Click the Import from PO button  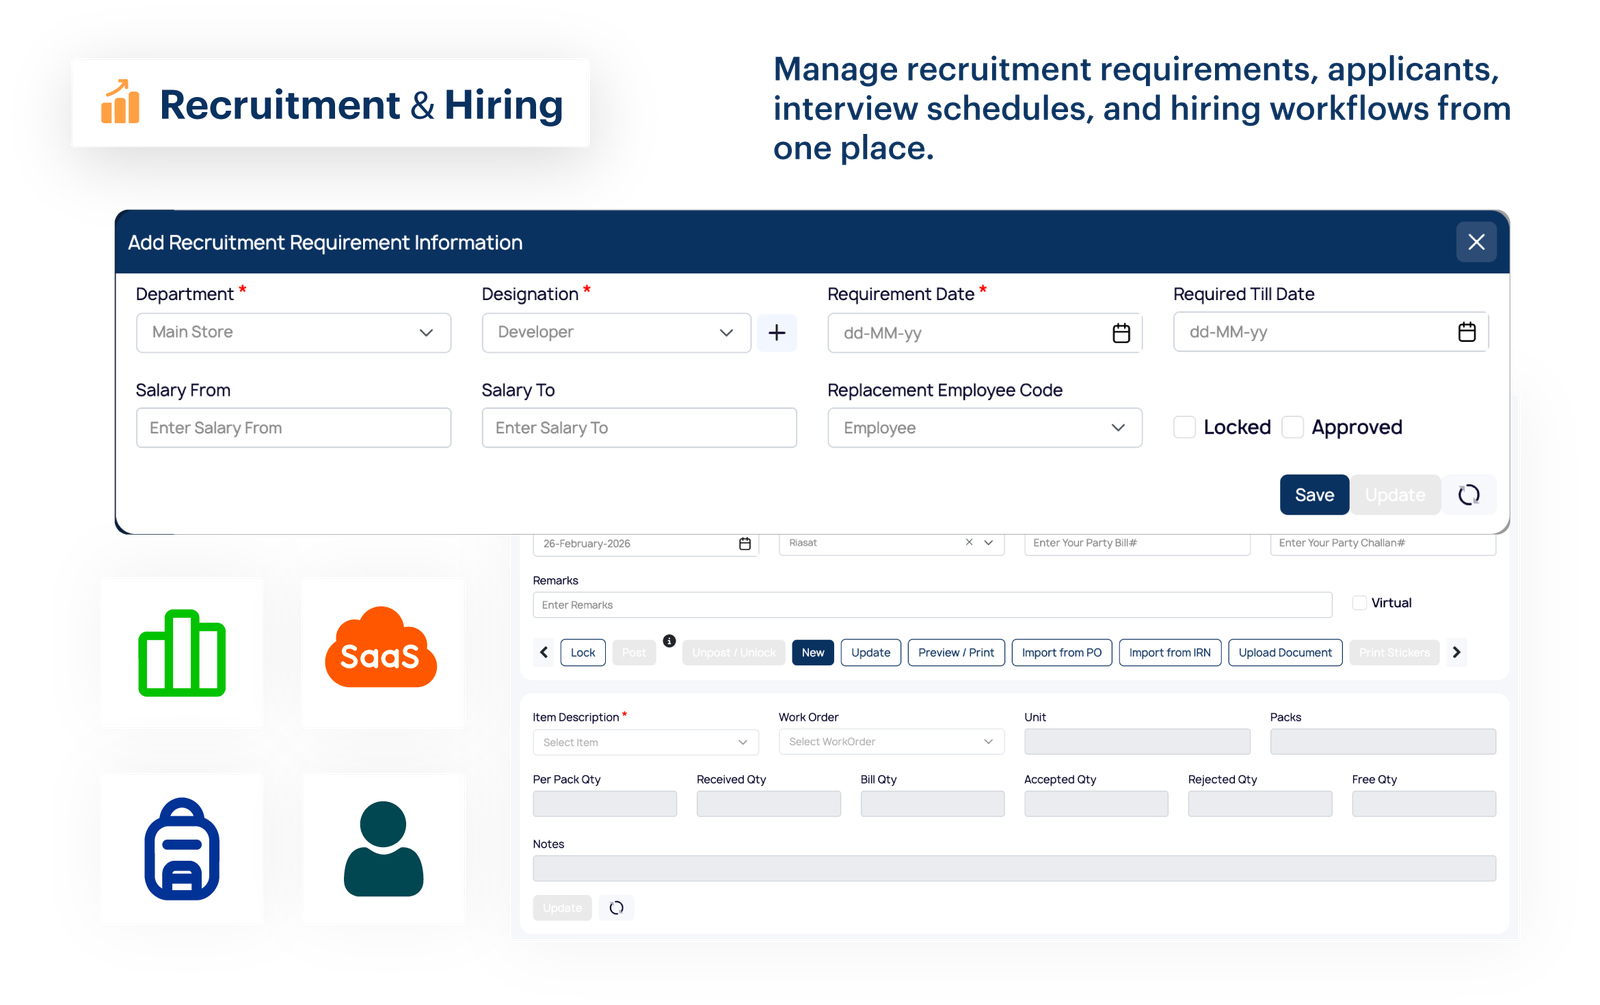click(x=1061, y=652)
